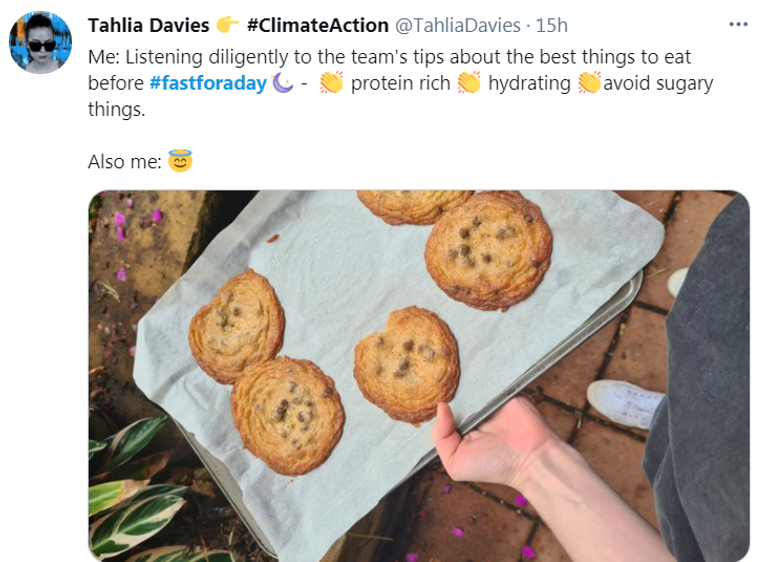
Task: Click the tweet text 'protein rich'
Action: [400, 83]
